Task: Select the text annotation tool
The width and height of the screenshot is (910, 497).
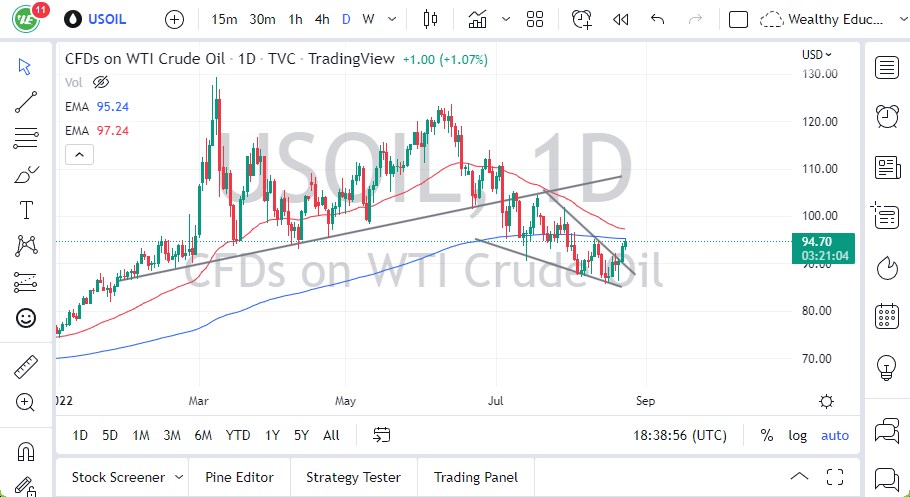Action: coord(26,210)
